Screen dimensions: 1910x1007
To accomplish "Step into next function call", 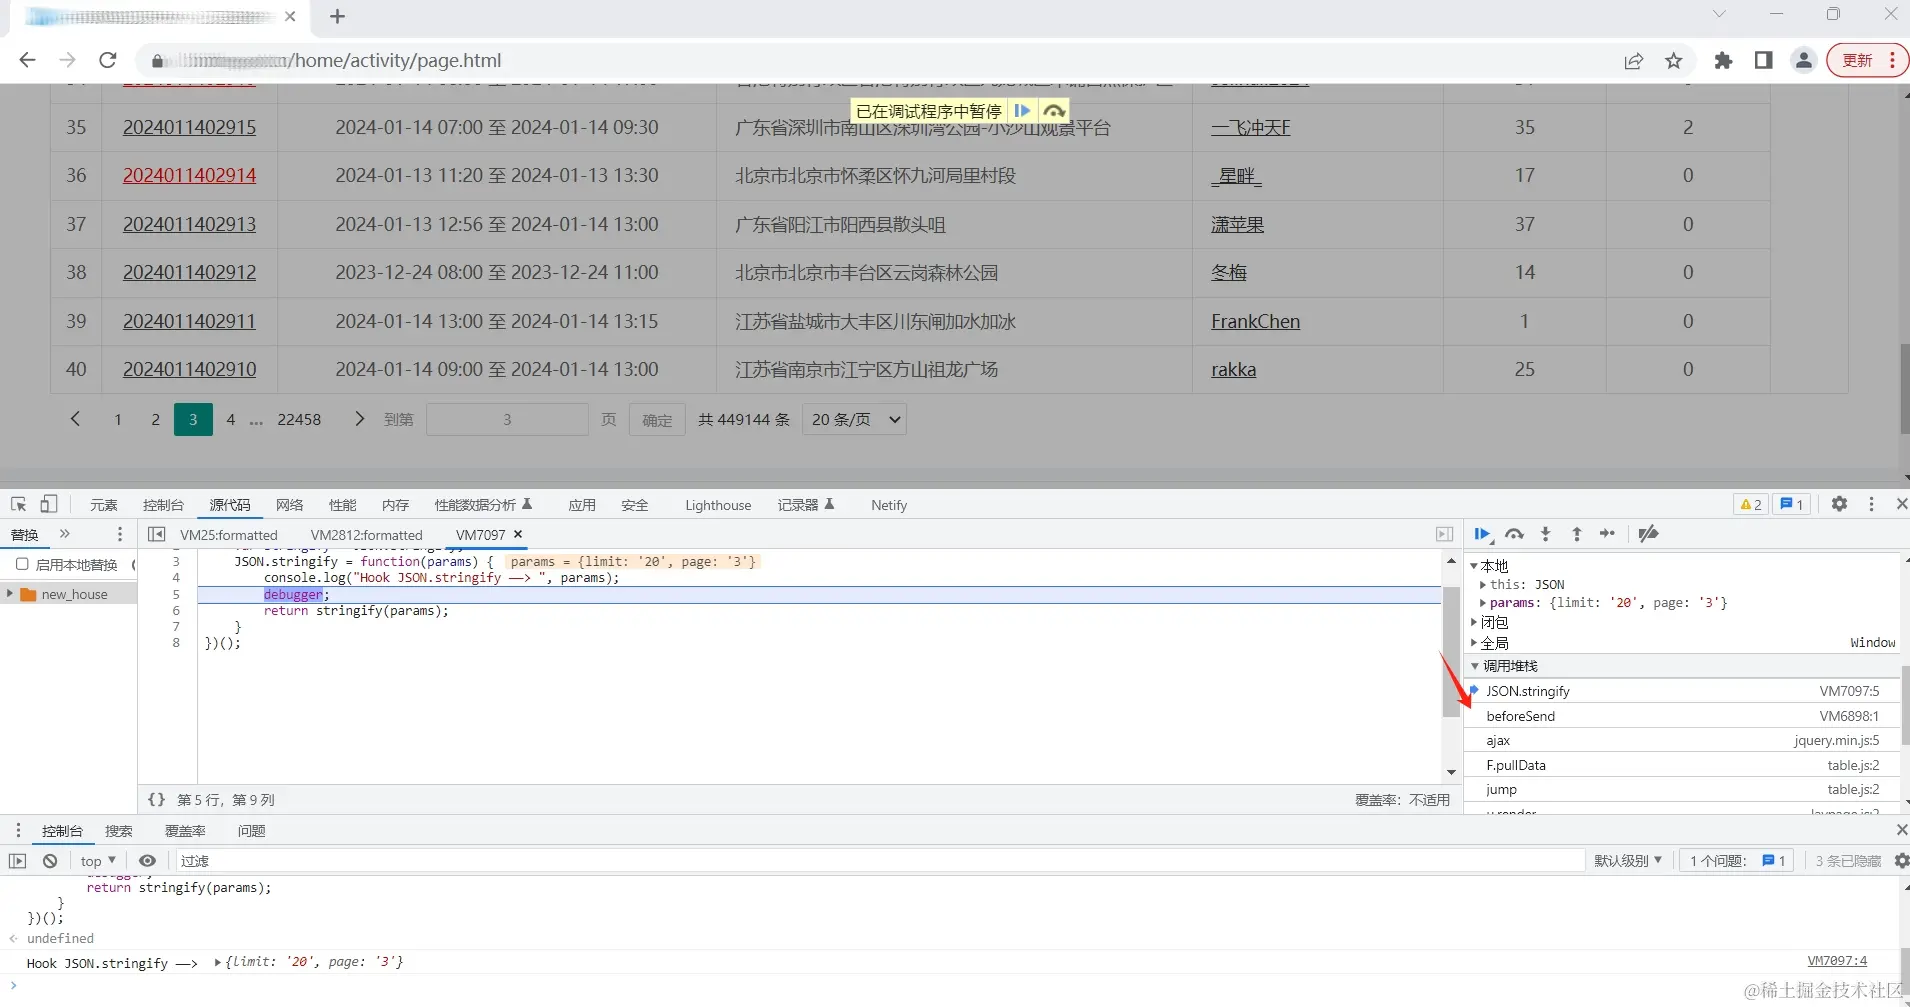I will point(1545,534).
